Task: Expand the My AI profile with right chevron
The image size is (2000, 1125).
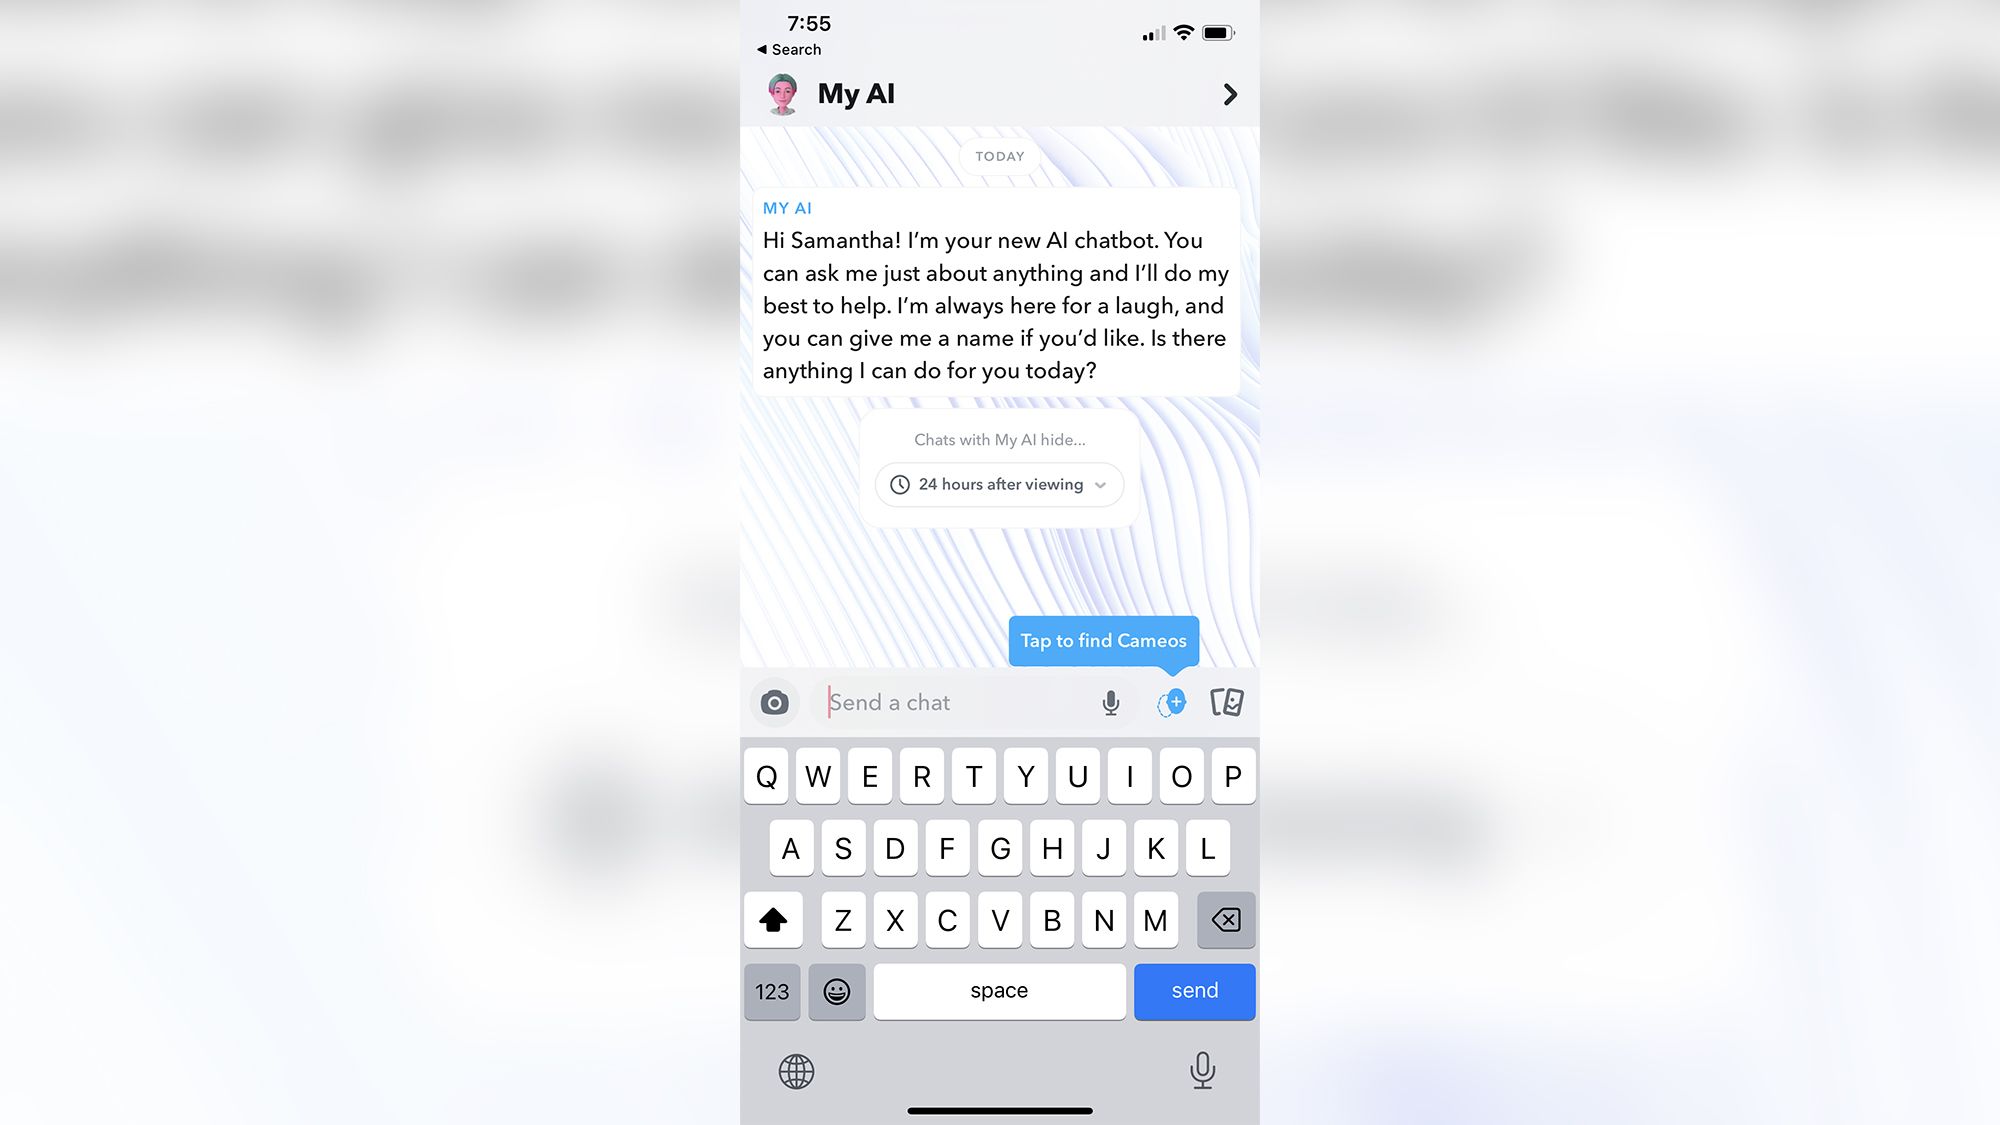Action: 1227,93
